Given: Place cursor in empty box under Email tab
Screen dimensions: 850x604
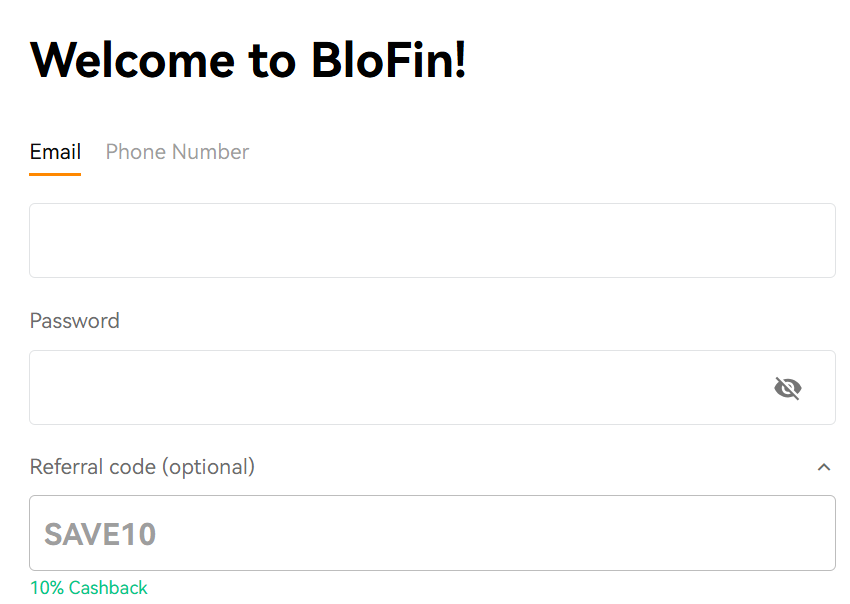Looking at the screenshot, I should (432, 241).
